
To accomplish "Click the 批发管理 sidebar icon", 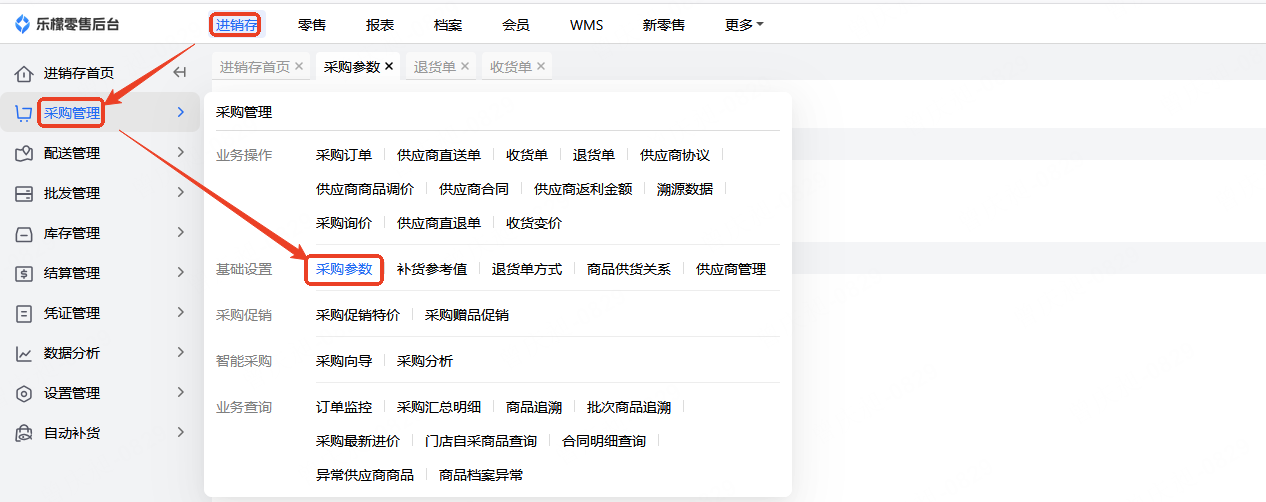I will 24,193.
